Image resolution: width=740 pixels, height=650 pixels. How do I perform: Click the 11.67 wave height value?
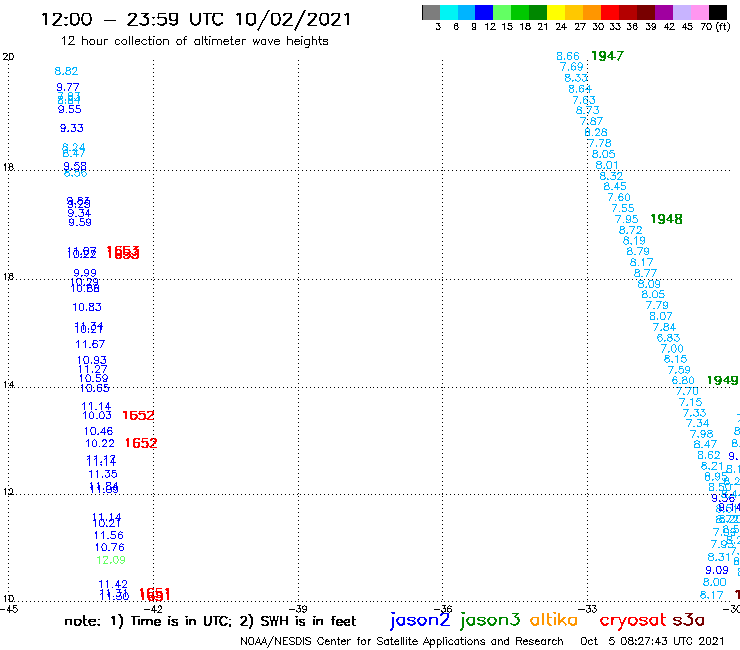point(90,345)
